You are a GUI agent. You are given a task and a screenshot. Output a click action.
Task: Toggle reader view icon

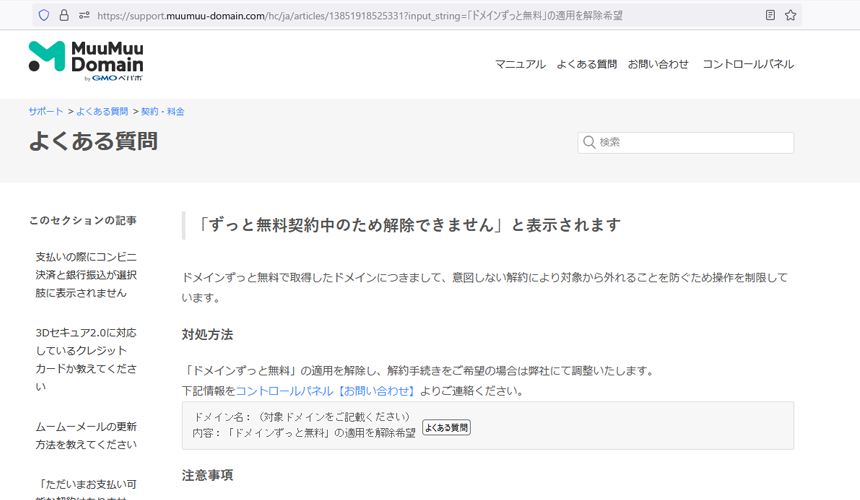(x=770, y=15)
